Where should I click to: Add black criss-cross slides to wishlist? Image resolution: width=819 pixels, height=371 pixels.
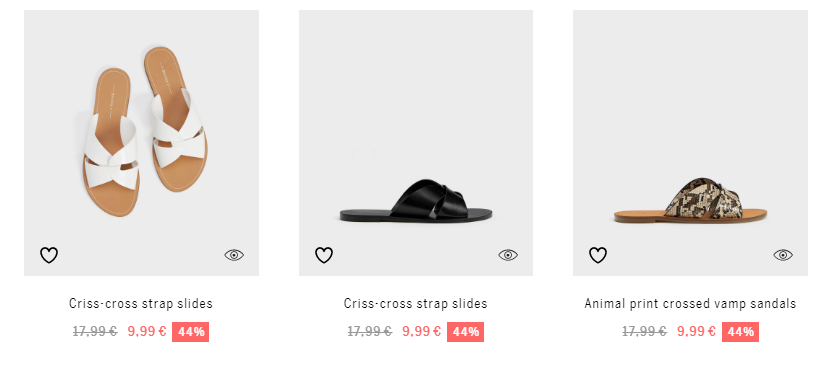[x=324, y=255]
